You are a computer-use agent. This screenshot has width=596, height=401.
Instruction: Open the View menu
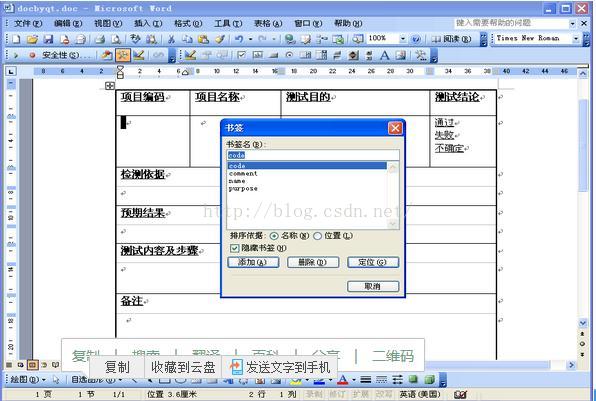click(x=108, y=24)
